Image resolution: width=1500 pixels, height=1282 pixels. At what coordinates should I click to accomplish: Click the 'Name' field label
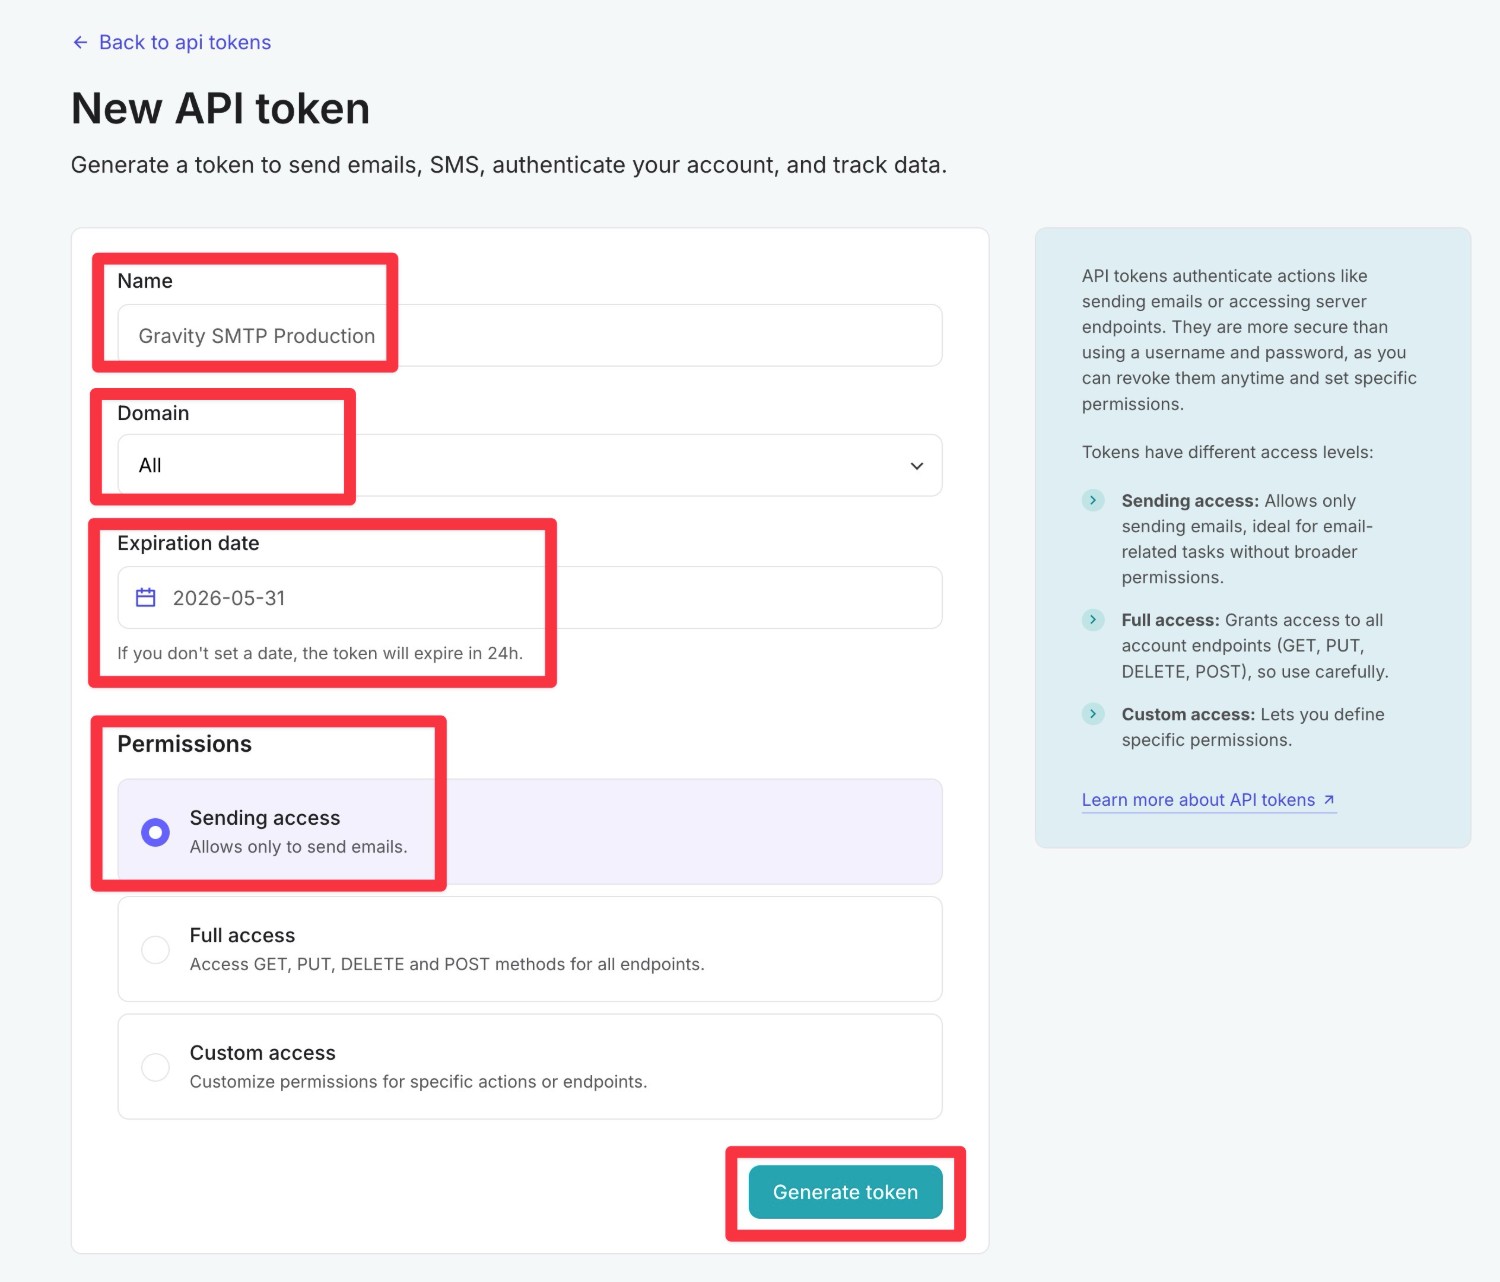tap(145, 281)
